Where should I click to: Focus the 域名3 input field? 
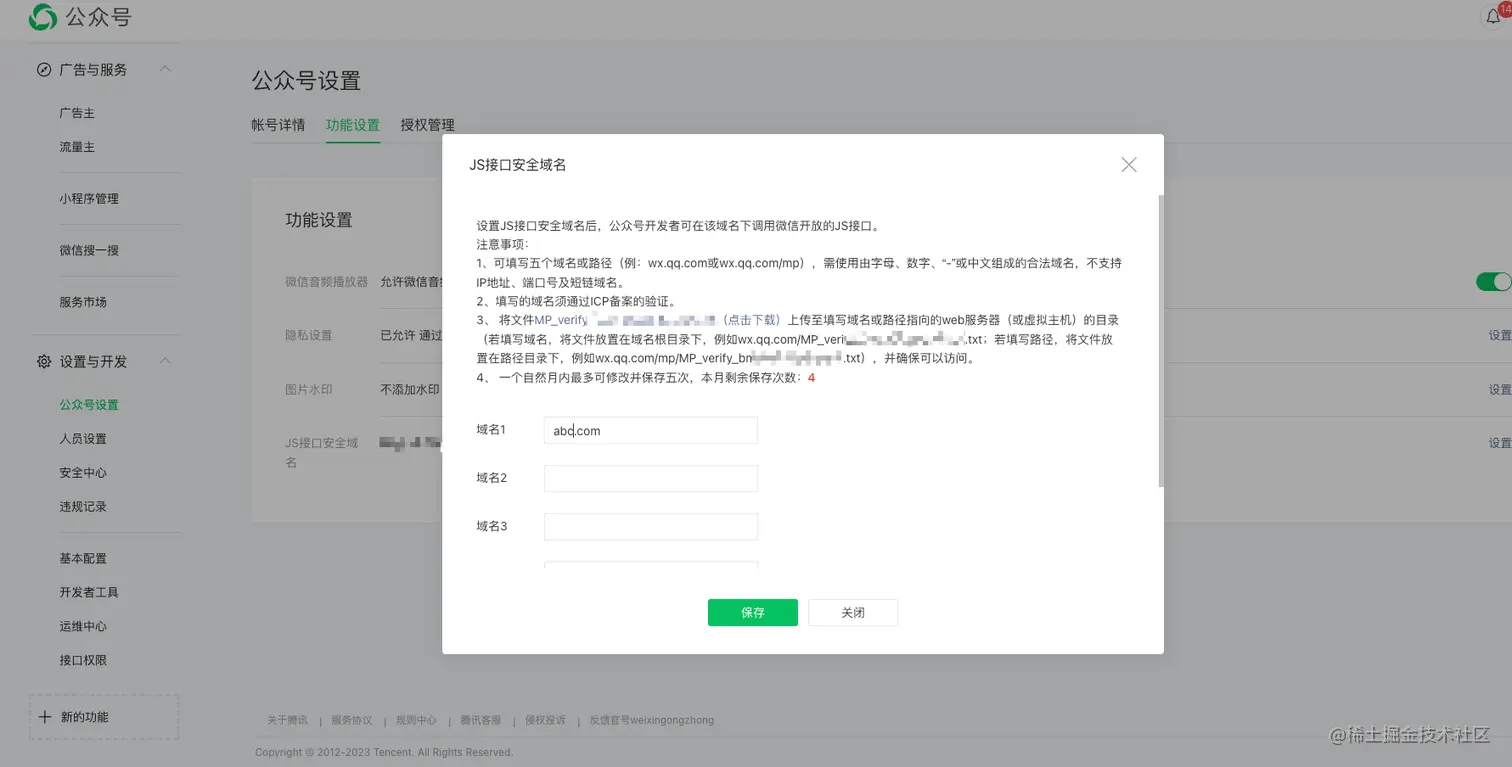[x=651, y=526]
